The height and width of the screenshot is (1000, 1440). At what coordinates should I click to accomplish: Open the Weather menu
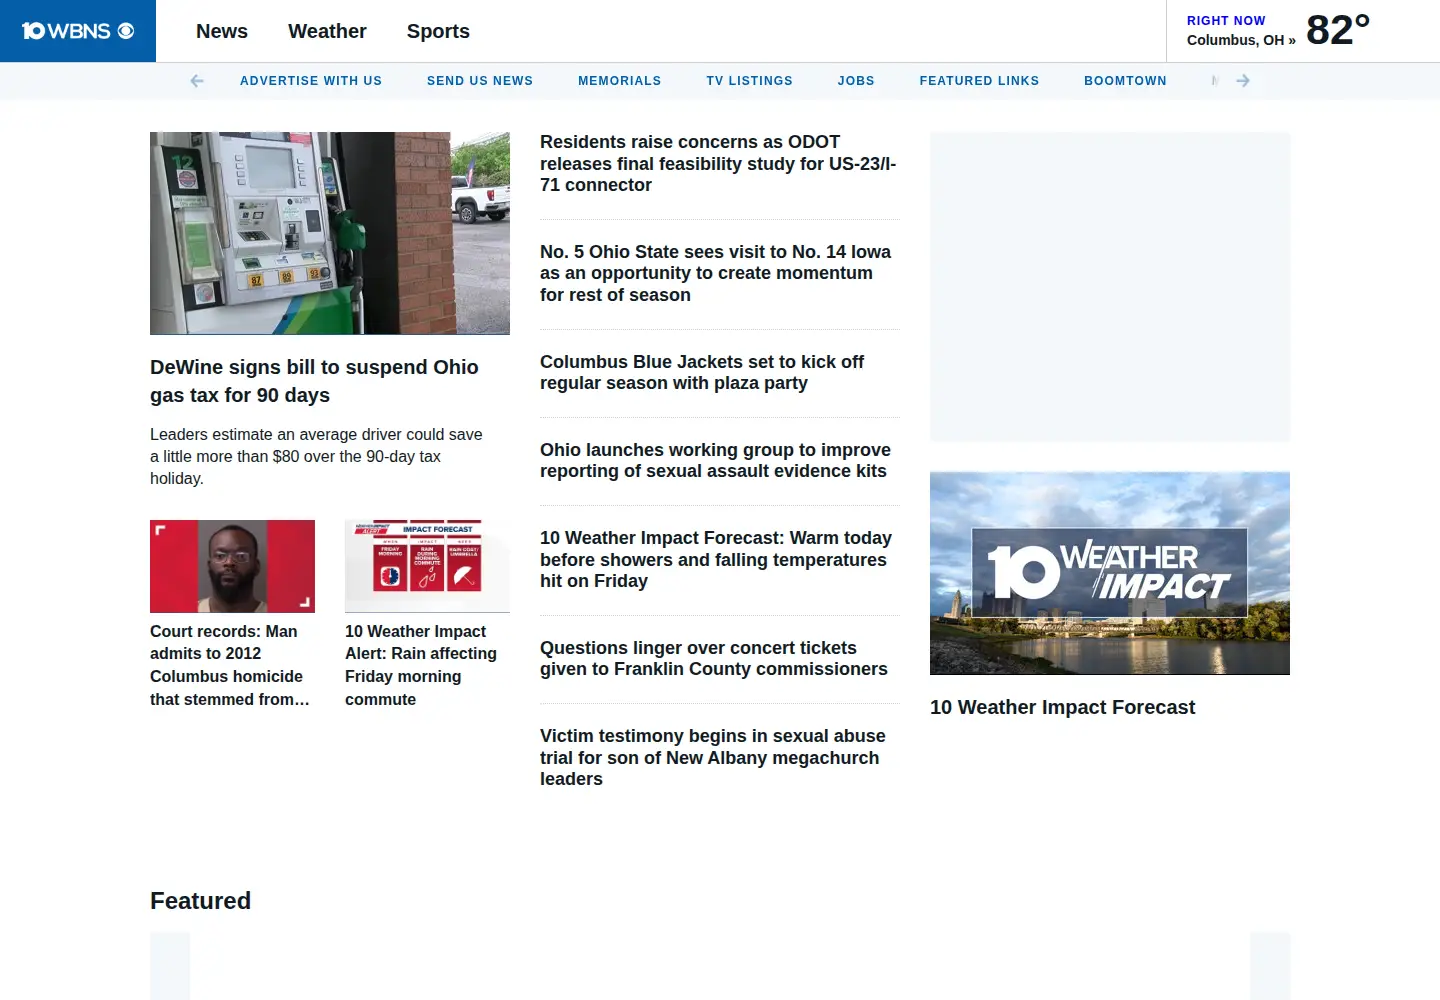click(327, 31)
